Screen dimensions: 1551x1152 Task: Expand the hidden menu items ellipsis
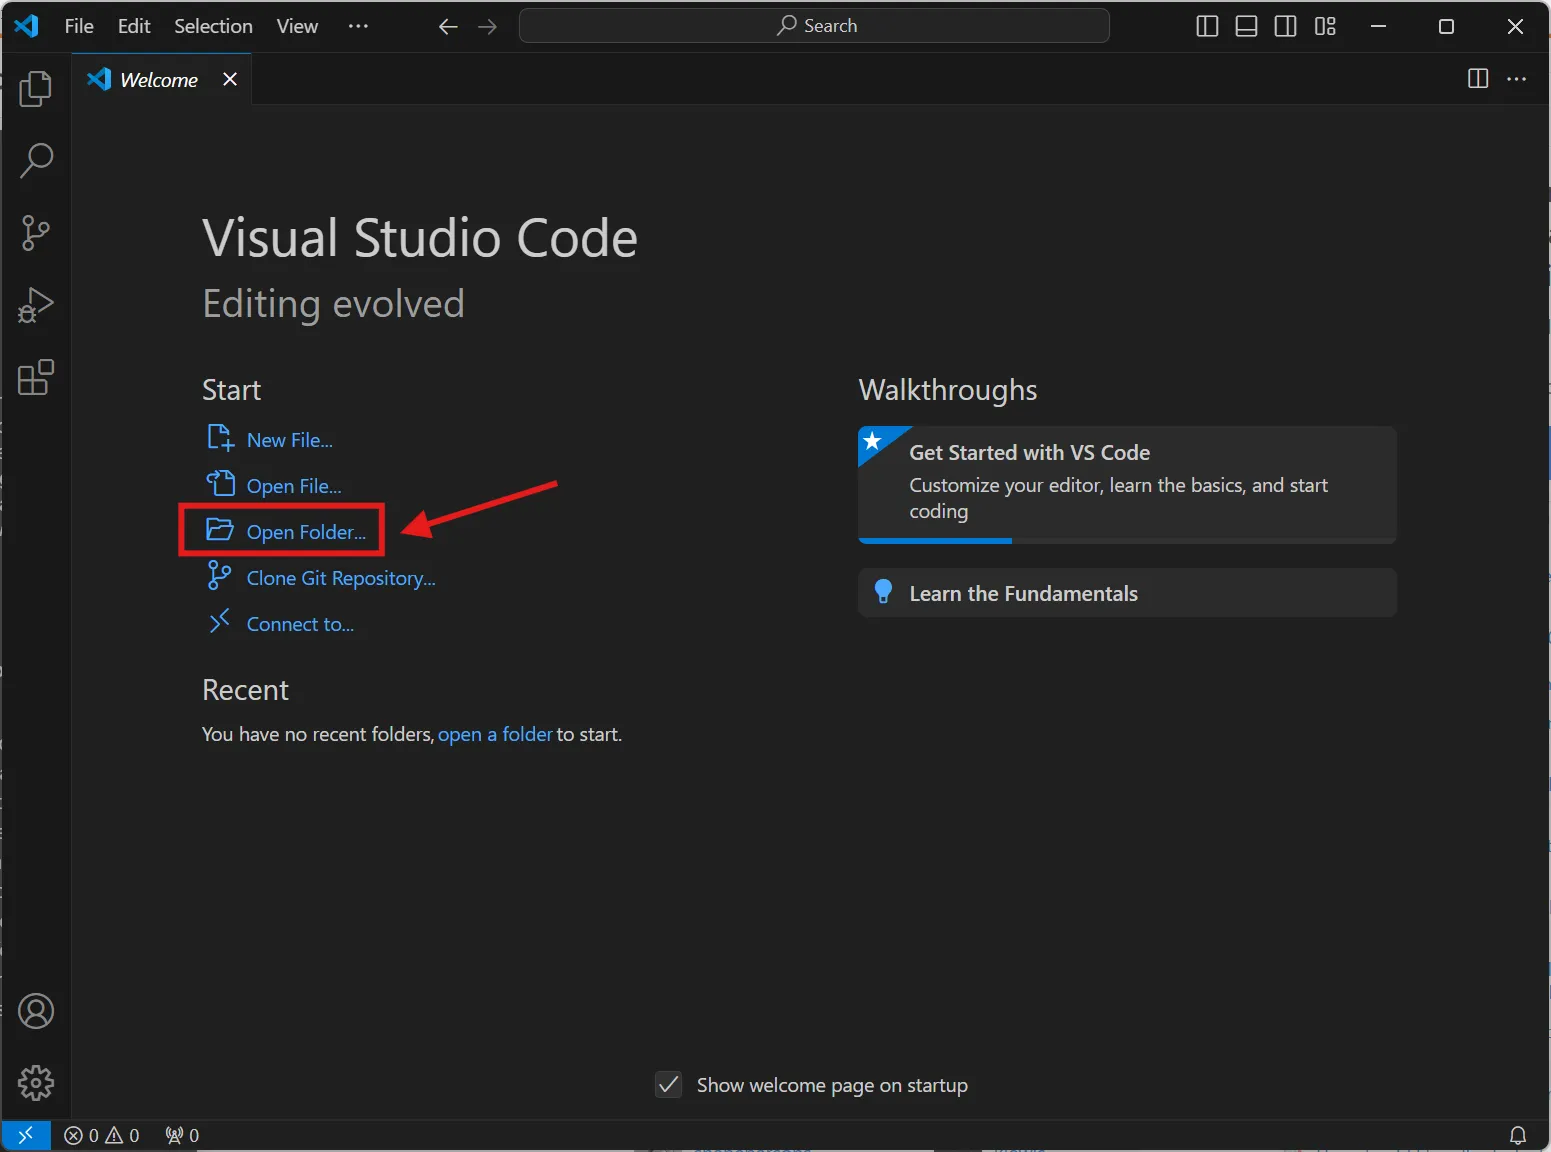358,26
